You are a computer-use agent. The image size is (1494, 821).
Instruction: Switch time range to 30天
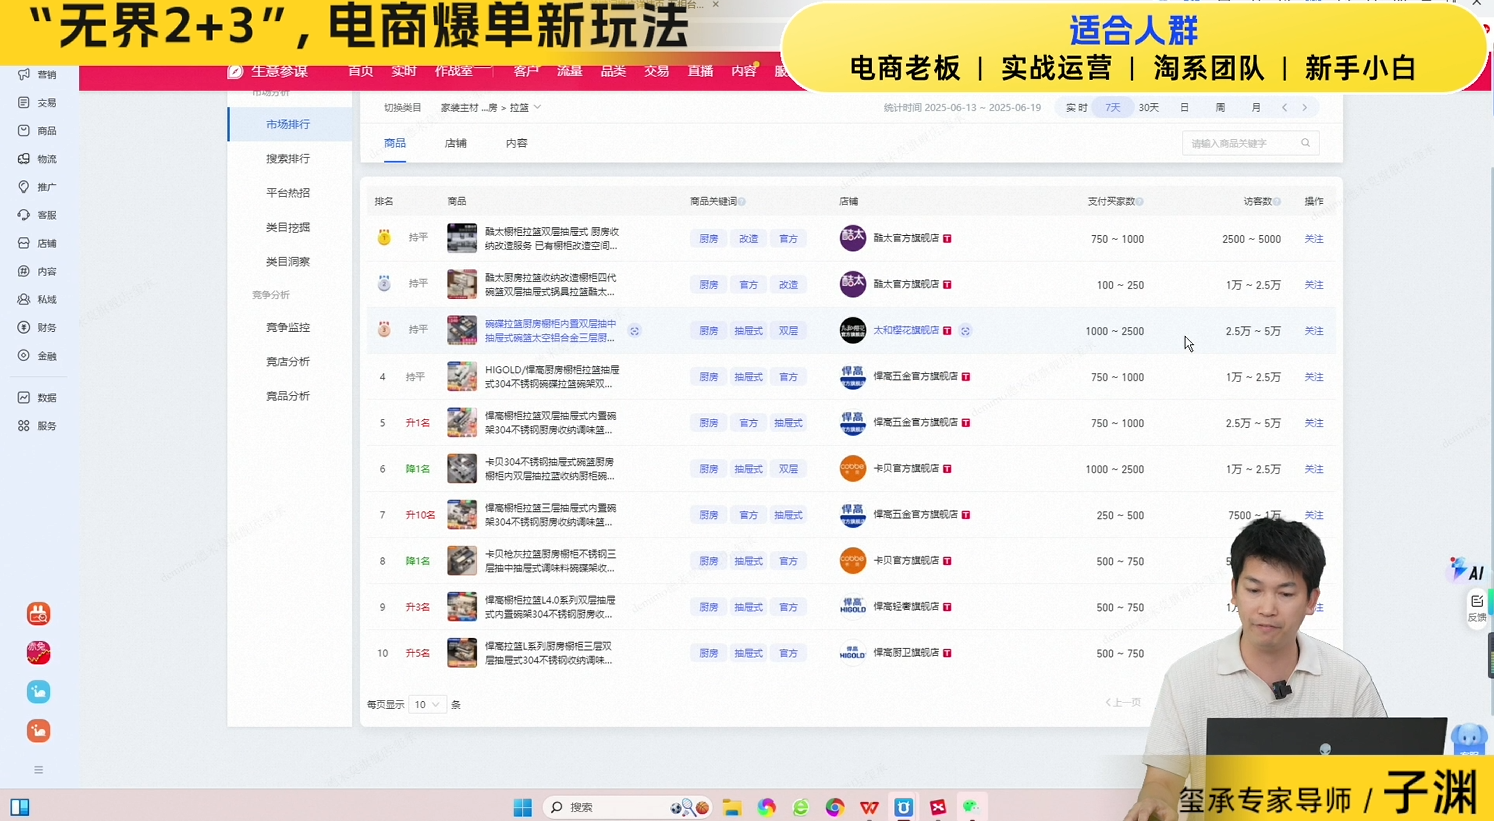click(1148, 108)
